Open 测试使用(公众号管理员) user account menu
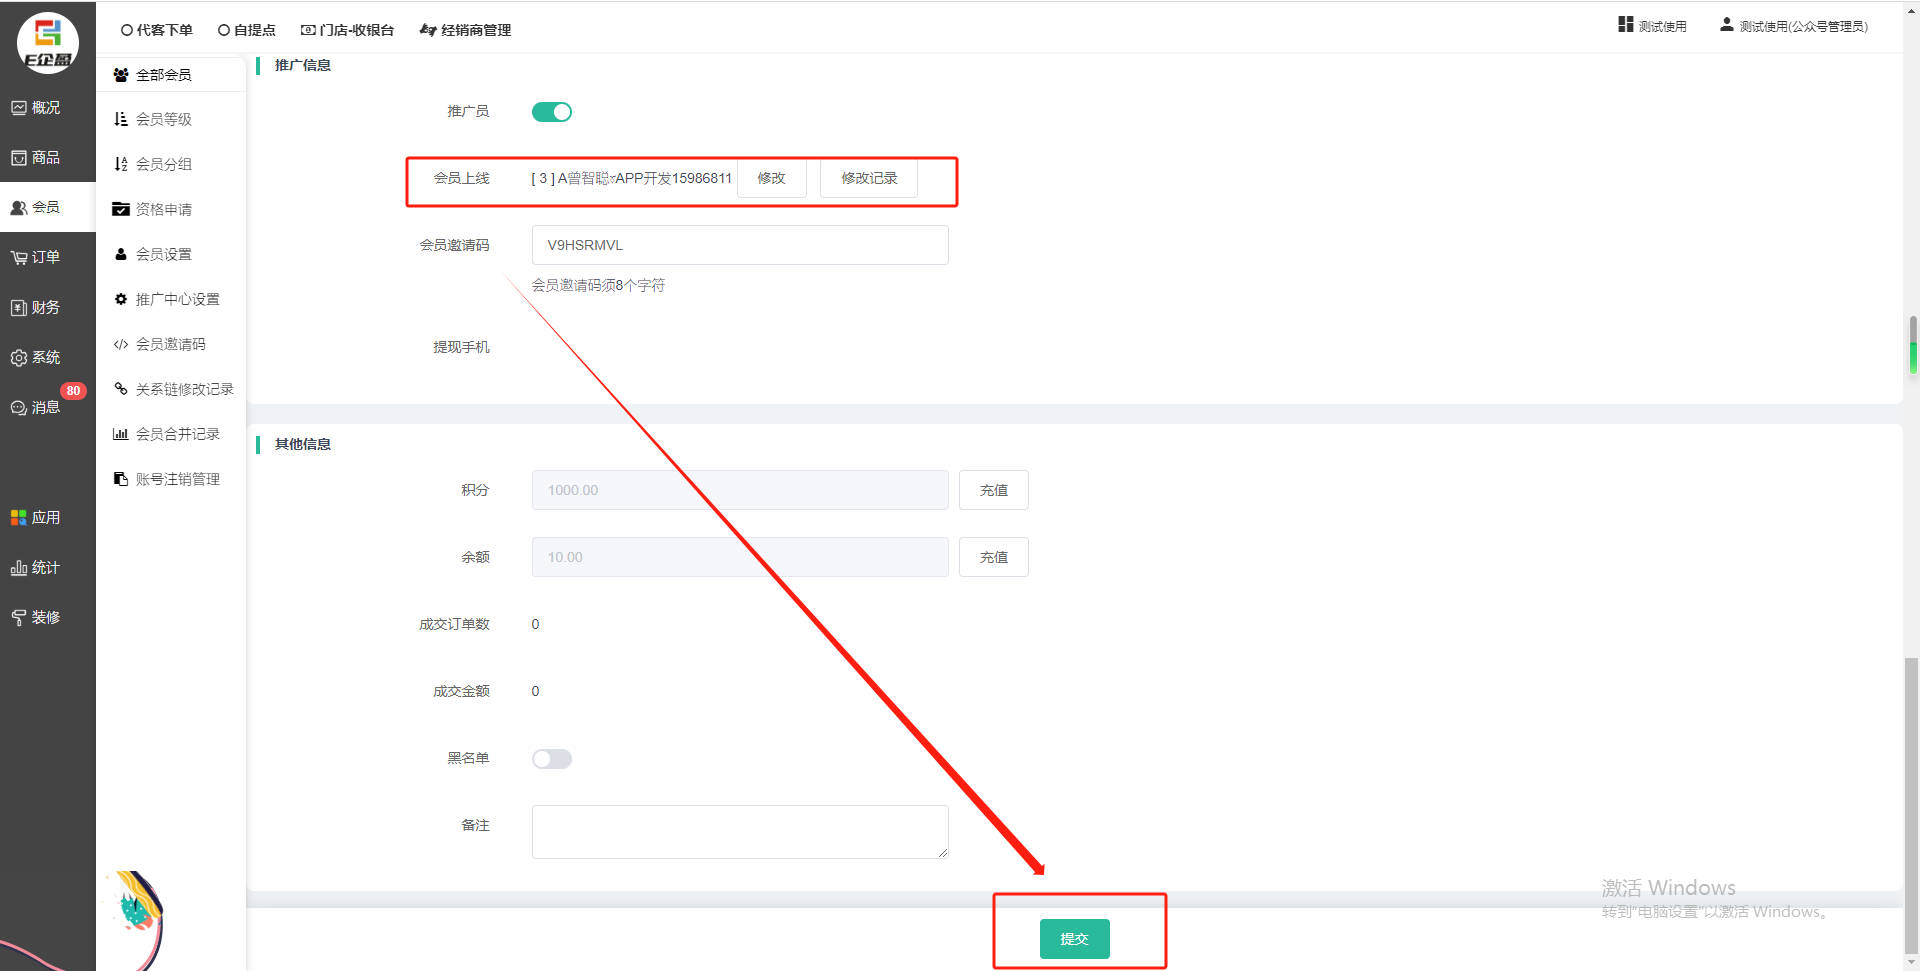The height and width of the screenshot is (971, 1920). [1793, 26]
